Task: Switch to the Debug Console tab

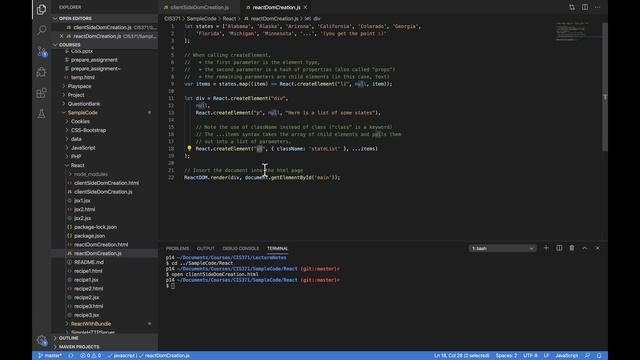Action: [x=240, y=248]
